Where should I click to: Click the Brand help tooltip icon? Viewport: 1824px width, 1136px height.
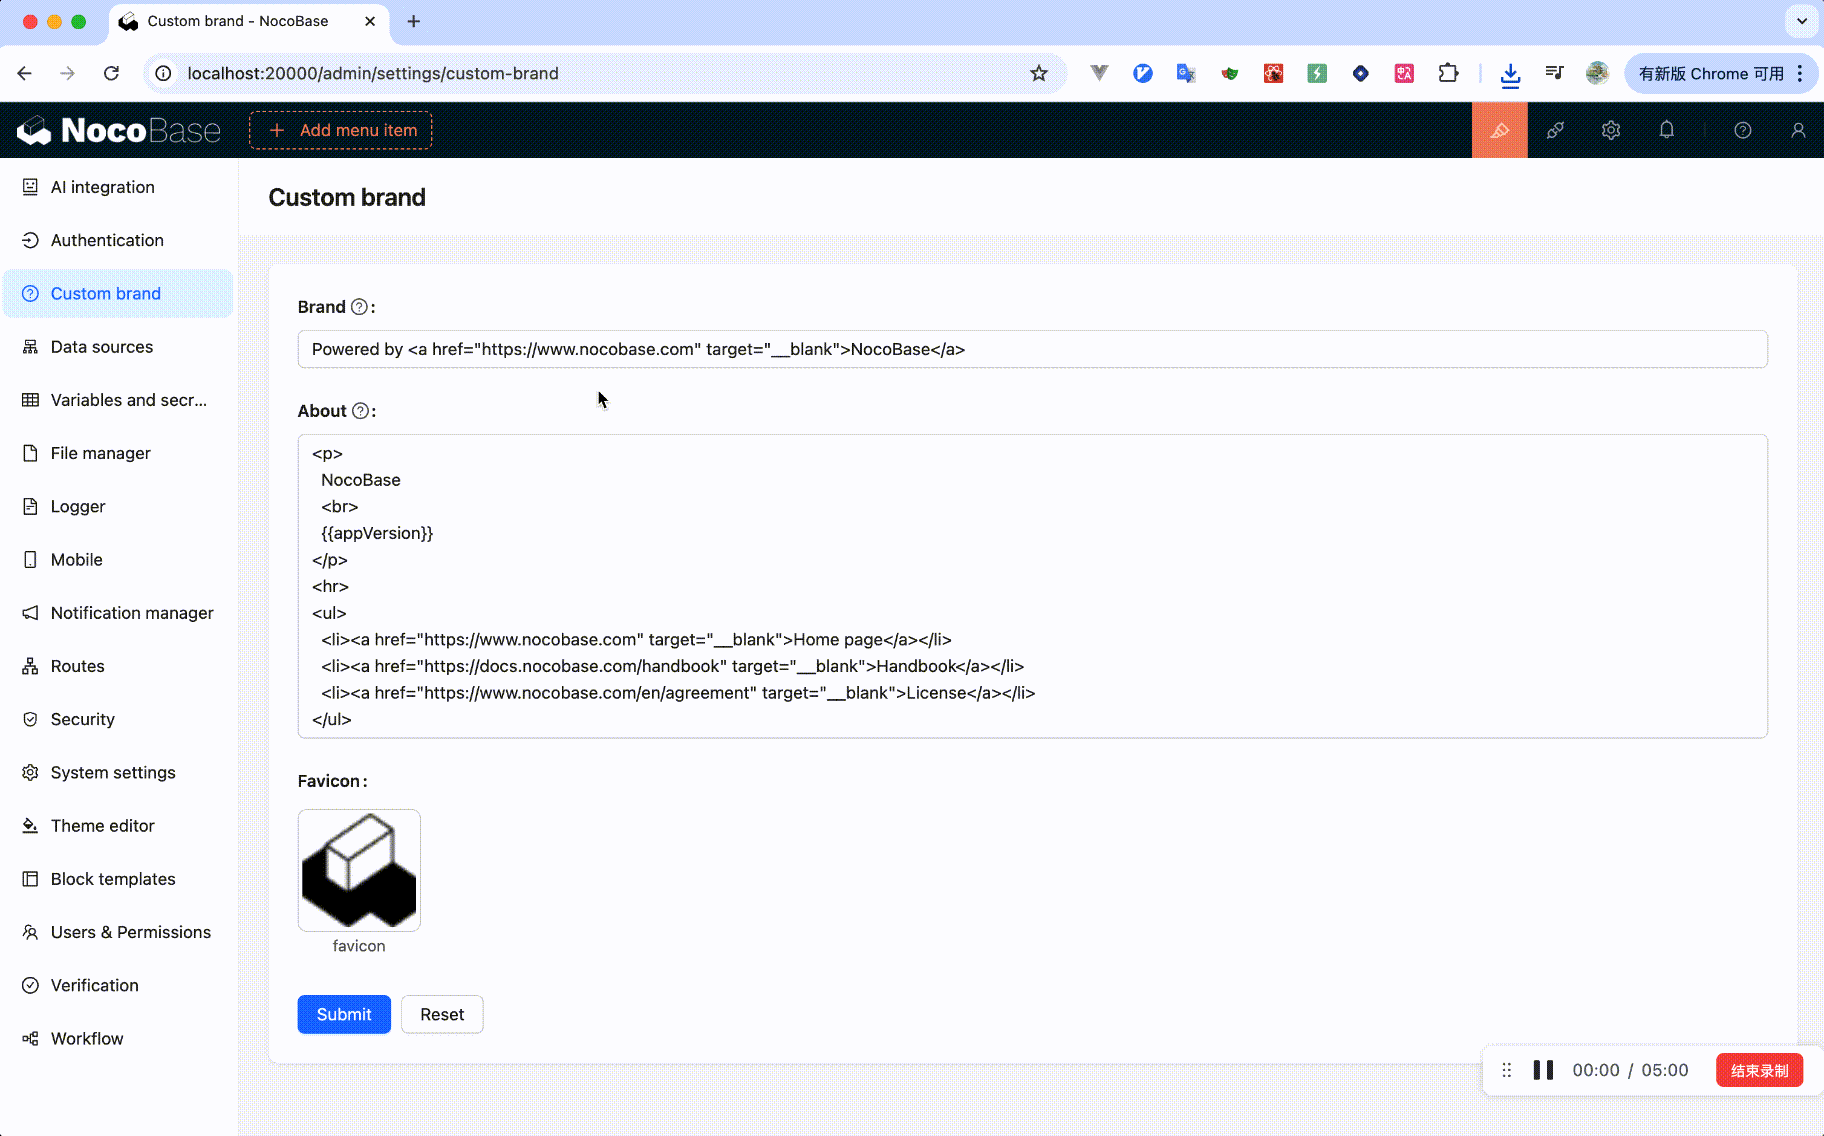click(359, 307)
